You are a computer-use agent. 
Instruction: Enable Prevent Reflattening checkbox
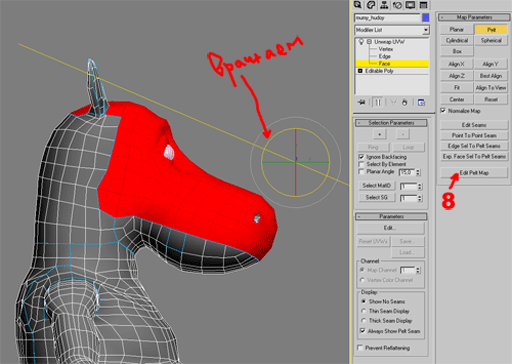[x=360, y=348]
